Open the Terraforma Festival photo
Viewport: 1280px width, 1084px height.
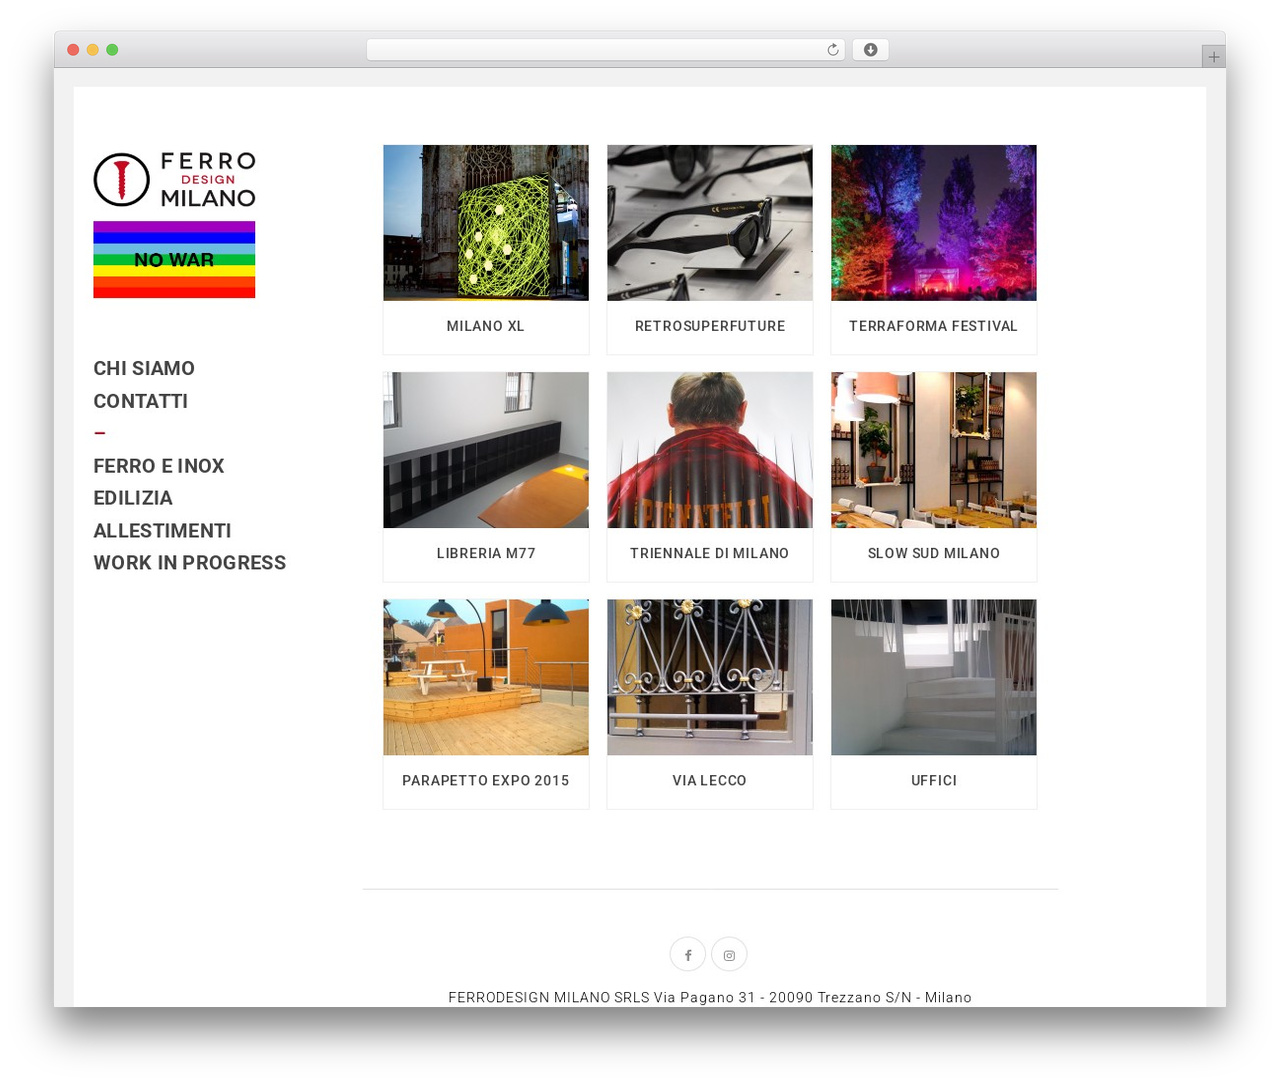point(934,223)
